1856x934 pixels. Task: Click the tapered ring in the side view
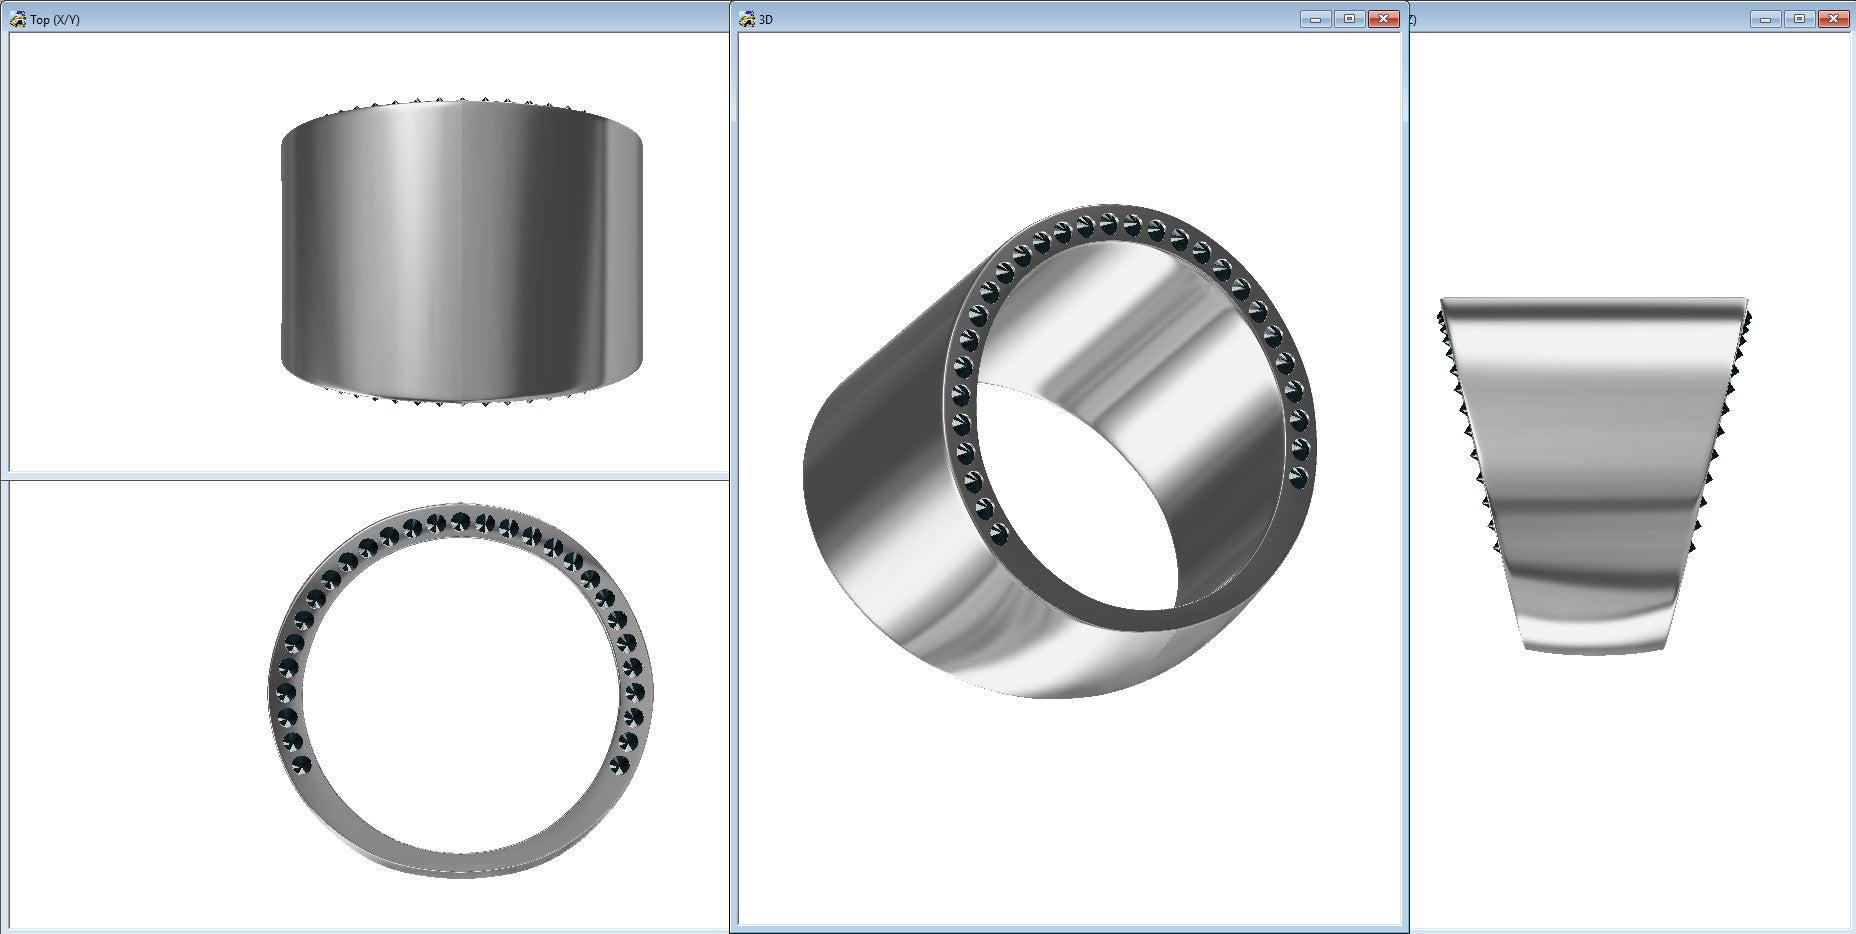1594,475
